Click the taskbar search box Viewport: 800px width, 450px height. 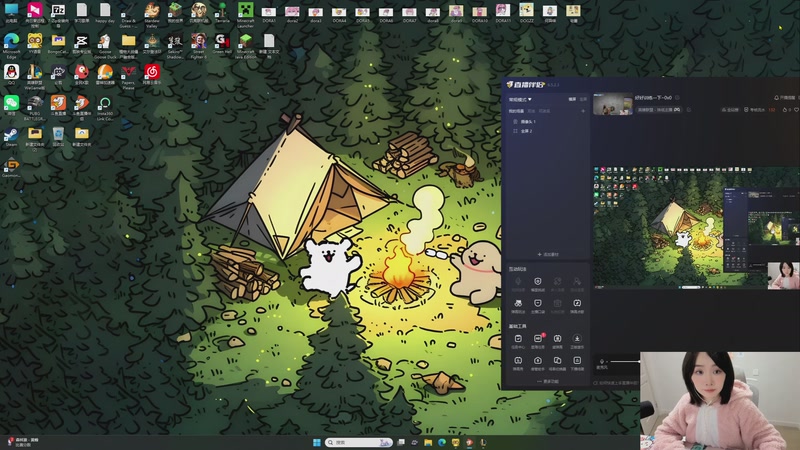click(x=359, y=442)
